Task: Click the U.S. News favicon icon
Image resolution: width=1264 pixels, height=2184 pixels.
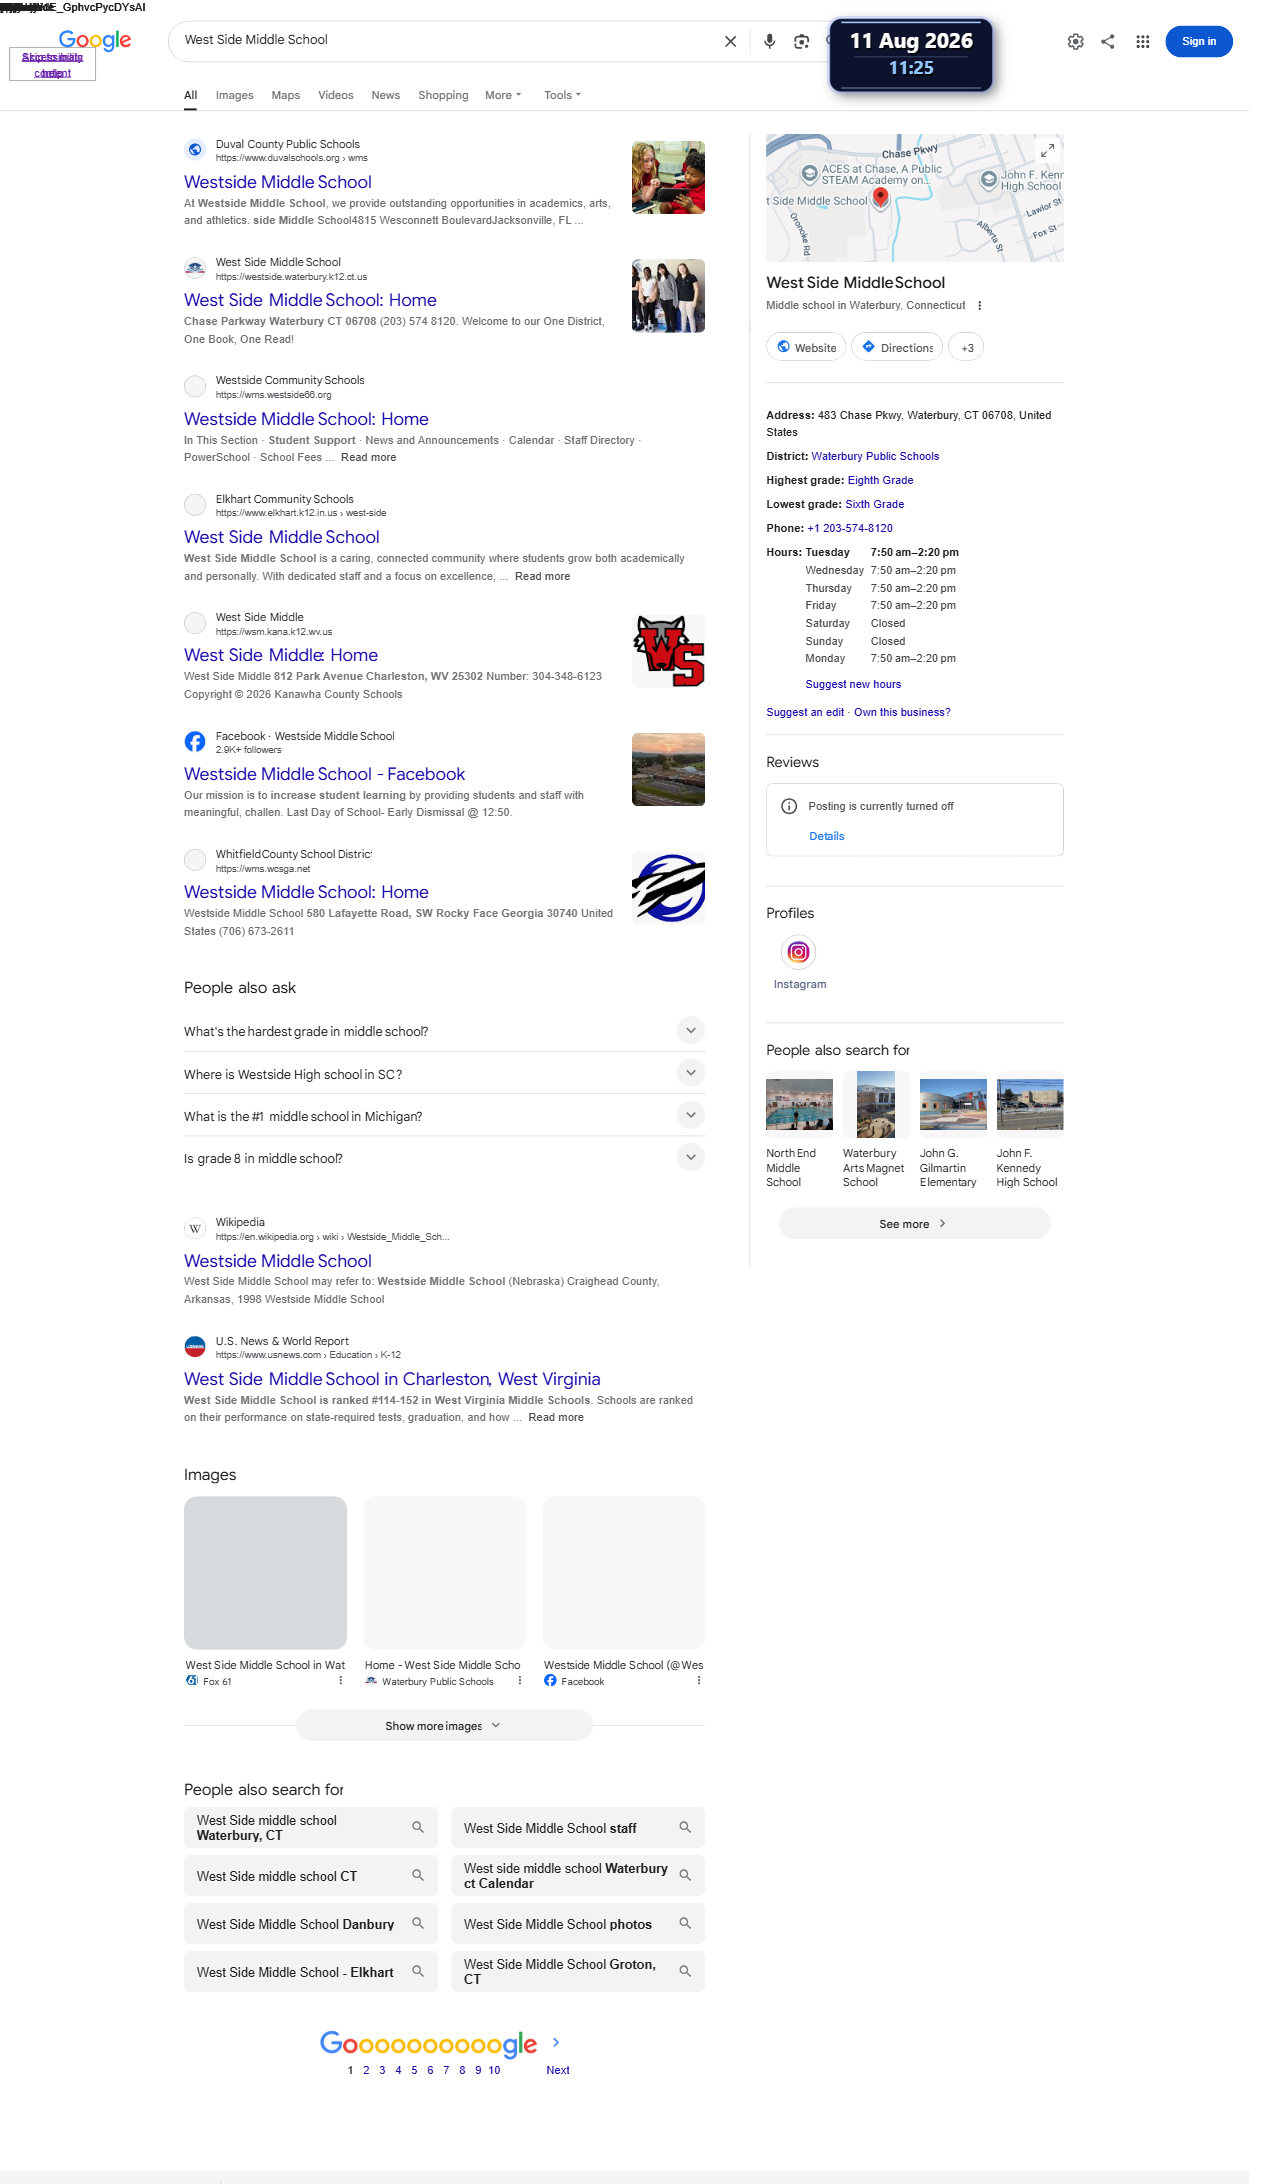Action: pos(195,1347)
